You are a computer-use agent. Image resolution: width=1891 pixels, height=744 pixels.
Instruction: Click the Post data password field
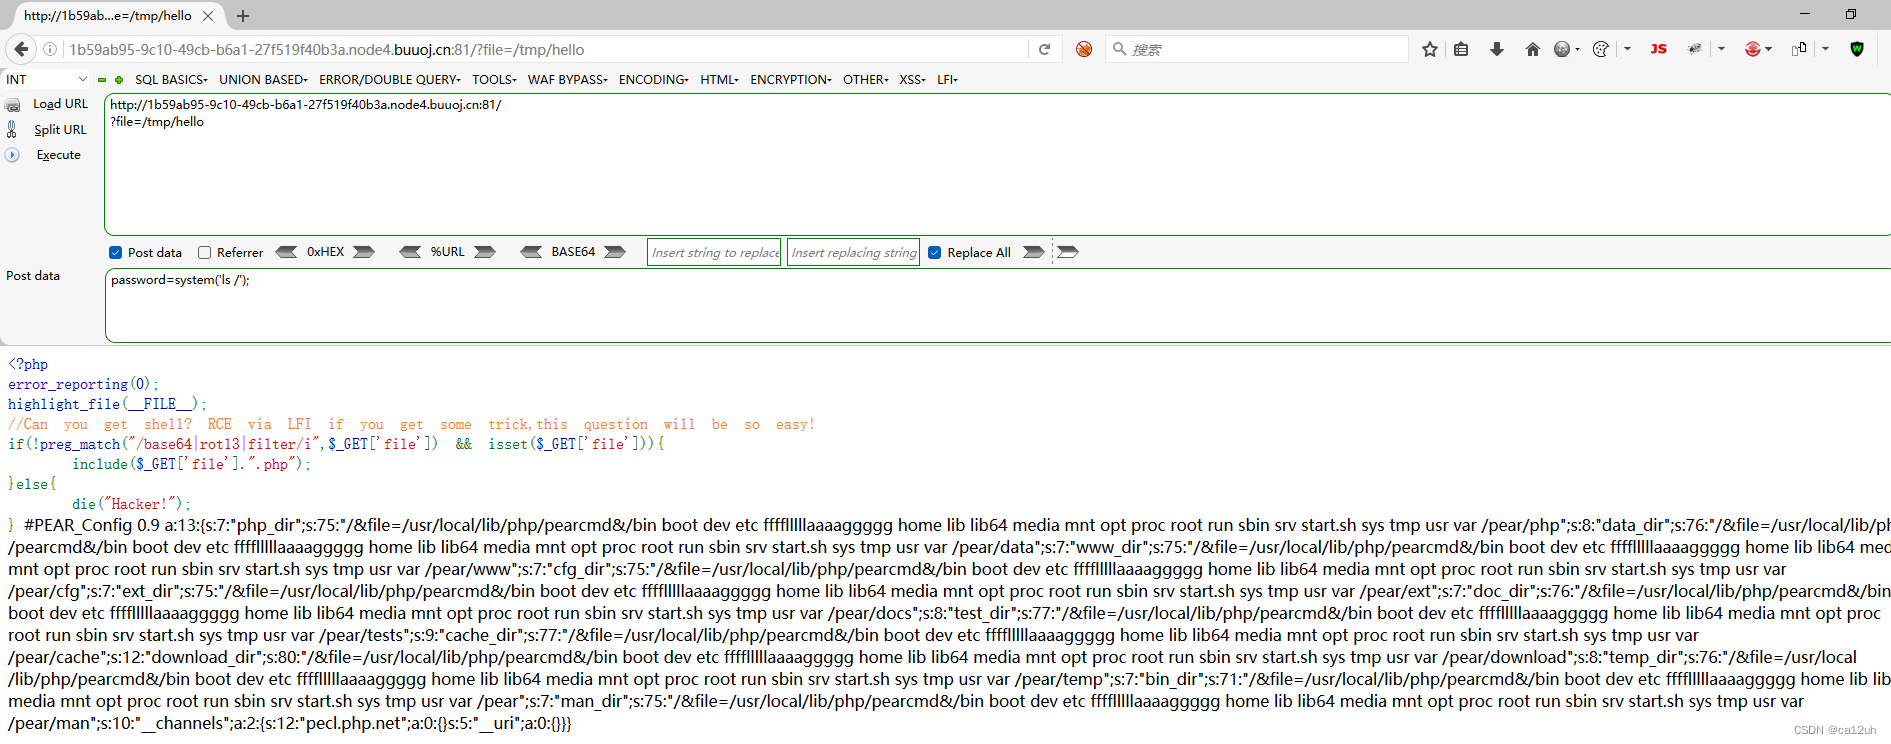(x=997, y=306)
